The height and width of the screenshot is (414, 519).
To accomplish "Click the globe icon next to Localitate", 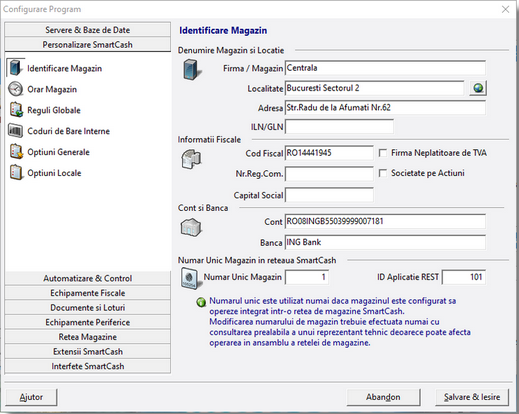I will [x=478, y=88].
